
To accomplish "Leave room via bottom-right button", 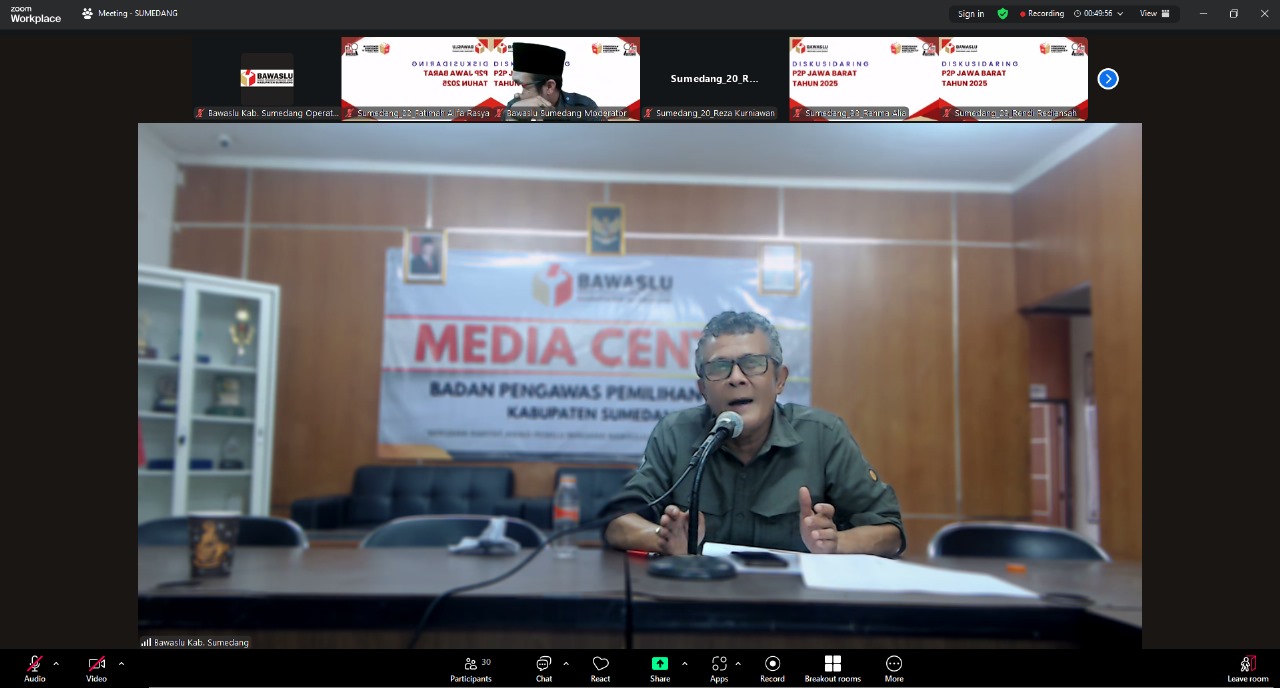I will pos(1247,668).
